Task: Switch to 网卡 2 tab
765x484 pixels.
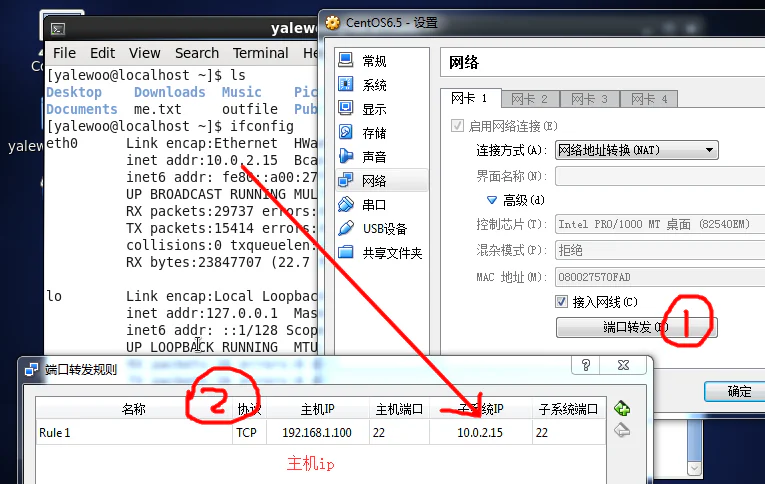Action: tap(530, 99)
